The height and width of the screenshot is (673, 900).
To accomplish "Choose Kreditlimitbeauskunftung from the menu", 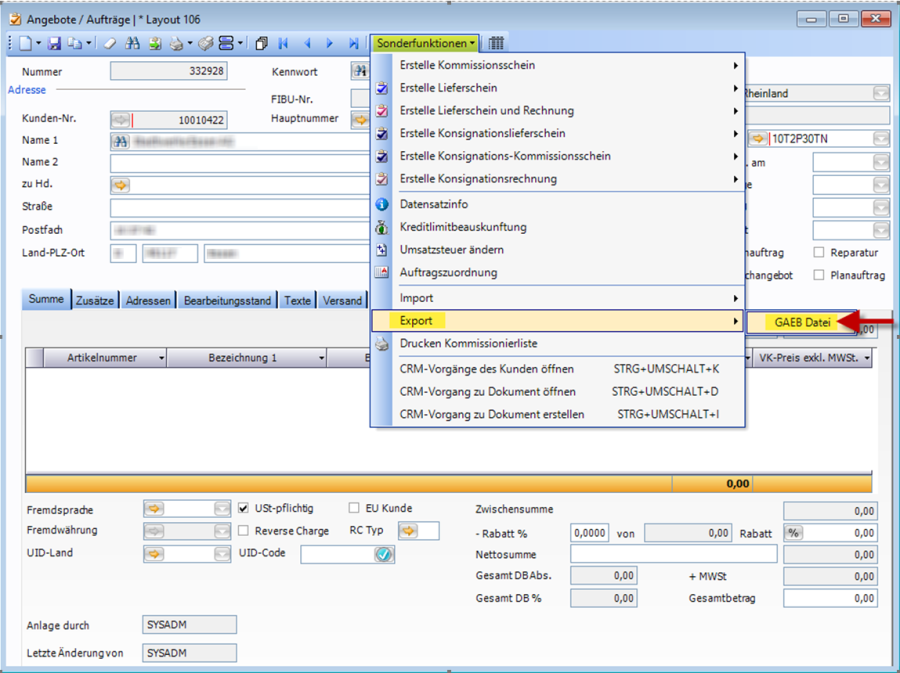I will 462,227.
